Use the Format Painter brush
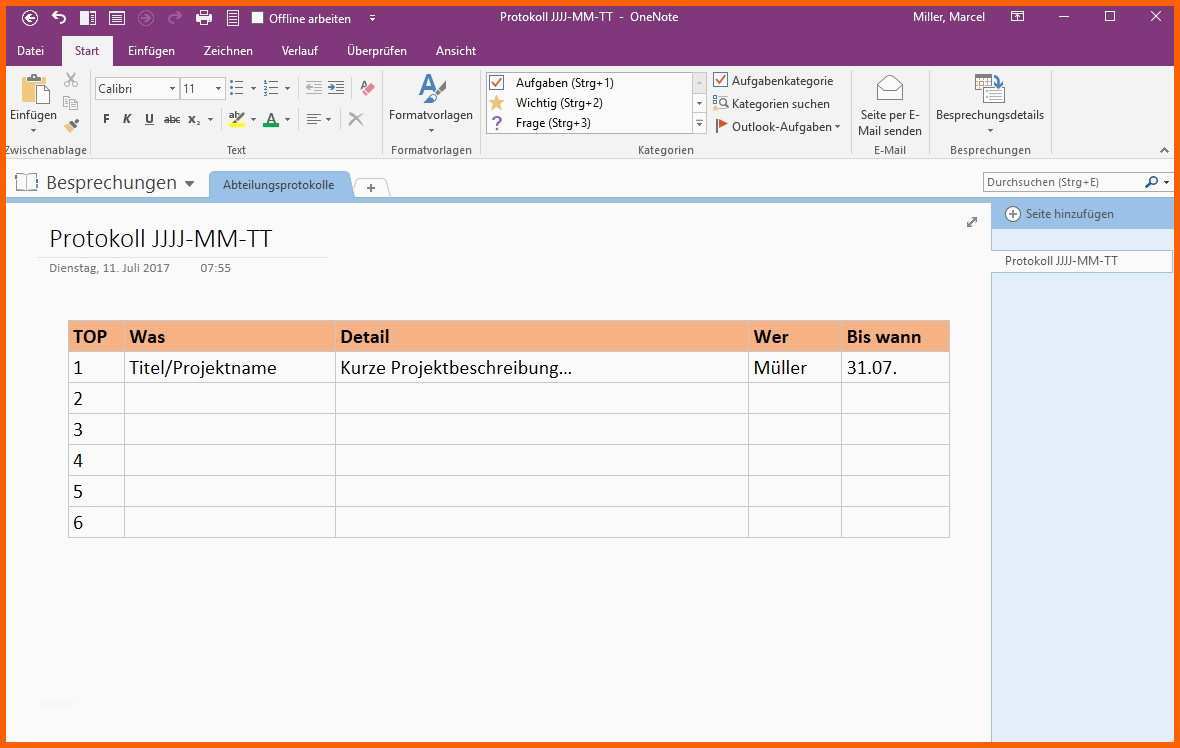This screenshot has width=1180, height=748. [71, 125]
